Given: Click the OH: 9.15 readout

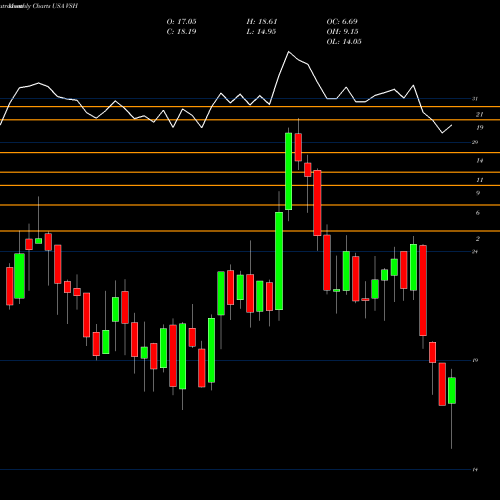Looking at the screenshot, I should point(342,32).
